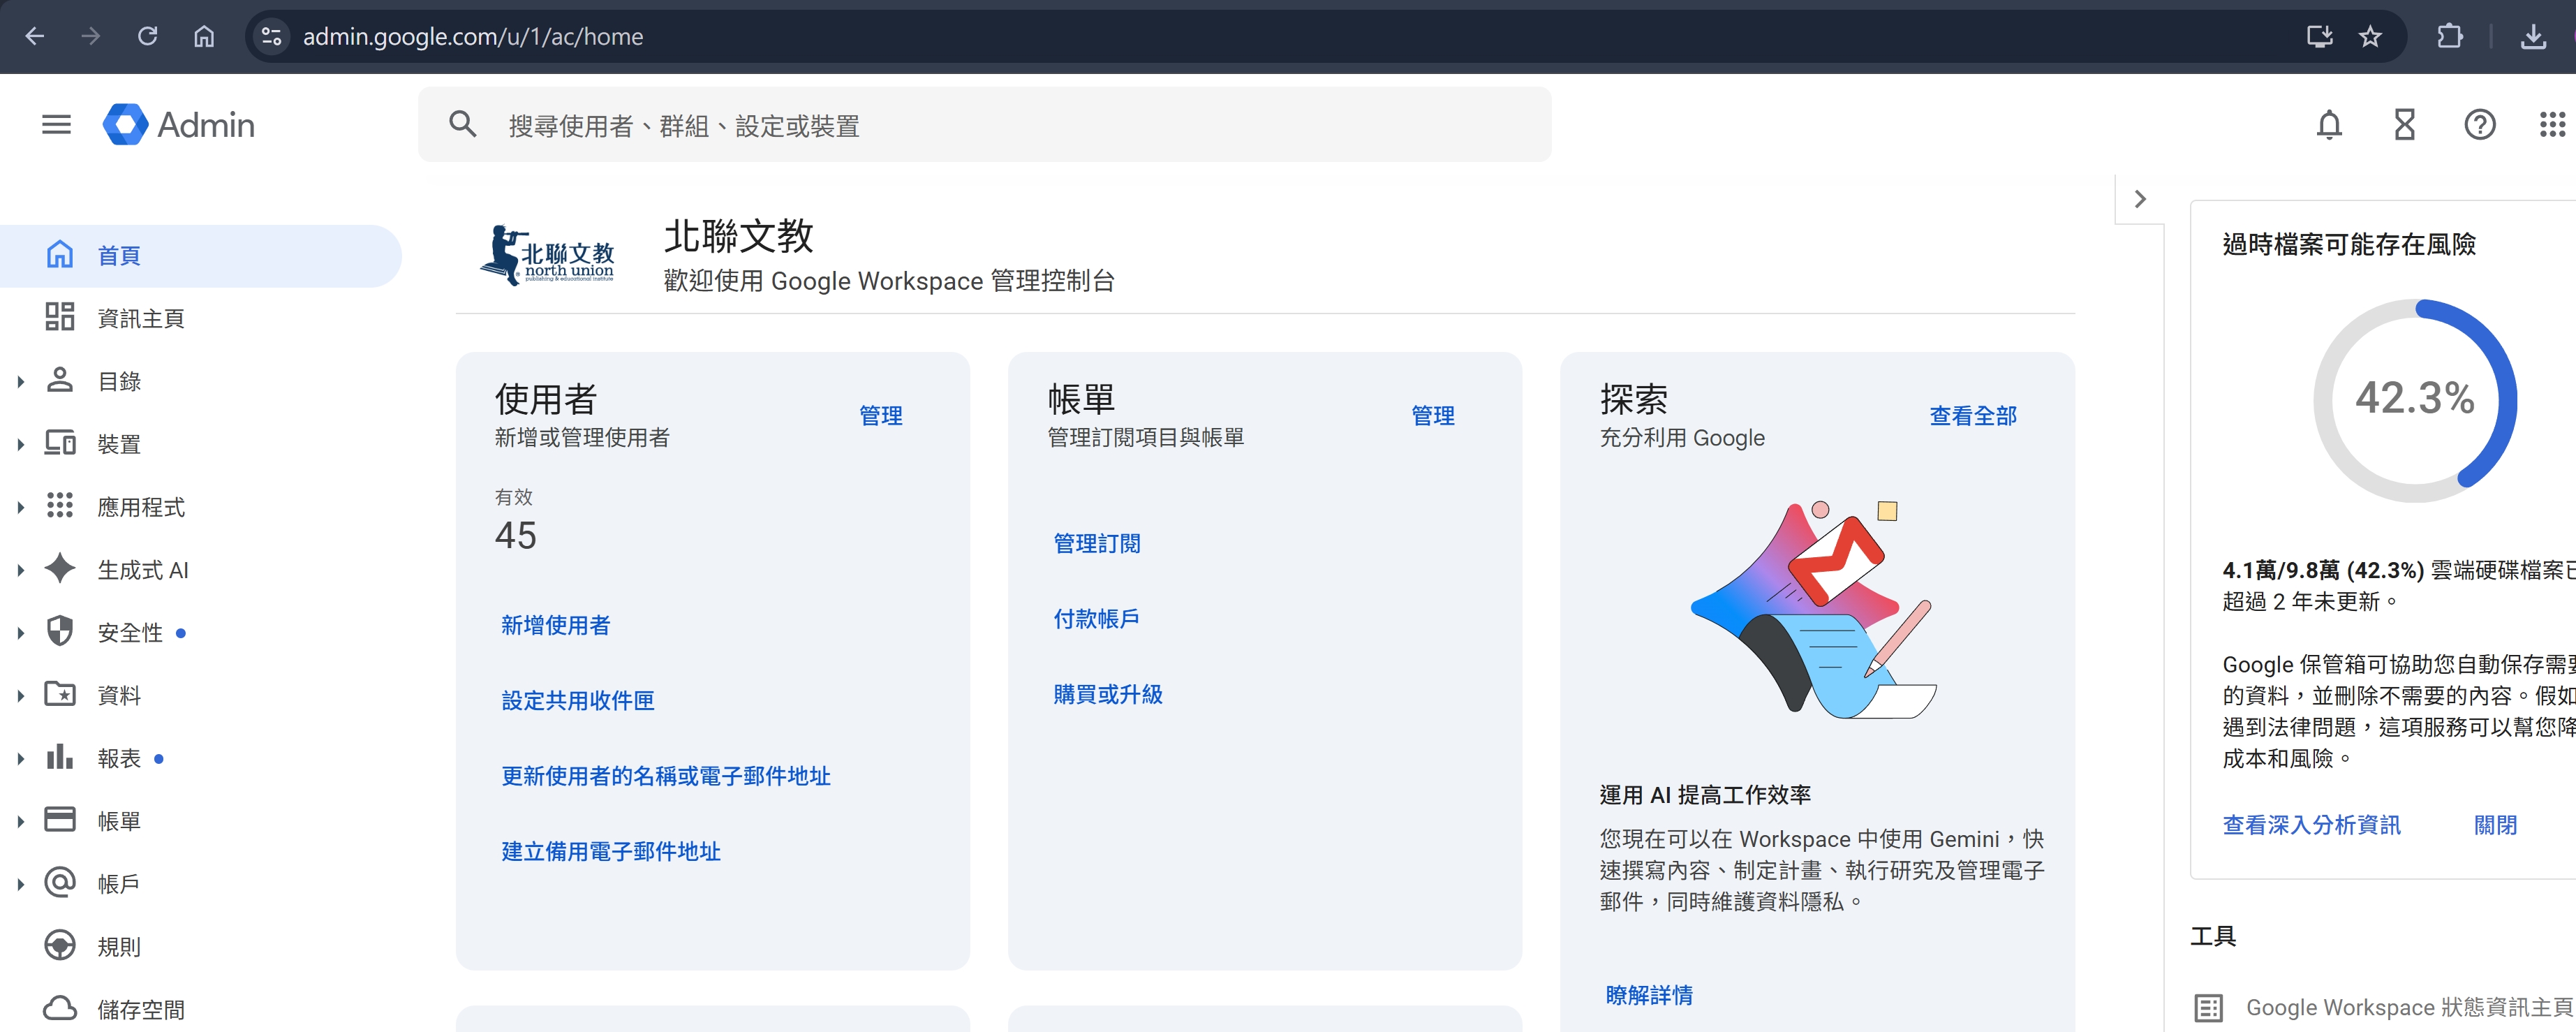Click the 帳單 credit card icon
2576x1032 pixels.
click(x=60, y=820)
